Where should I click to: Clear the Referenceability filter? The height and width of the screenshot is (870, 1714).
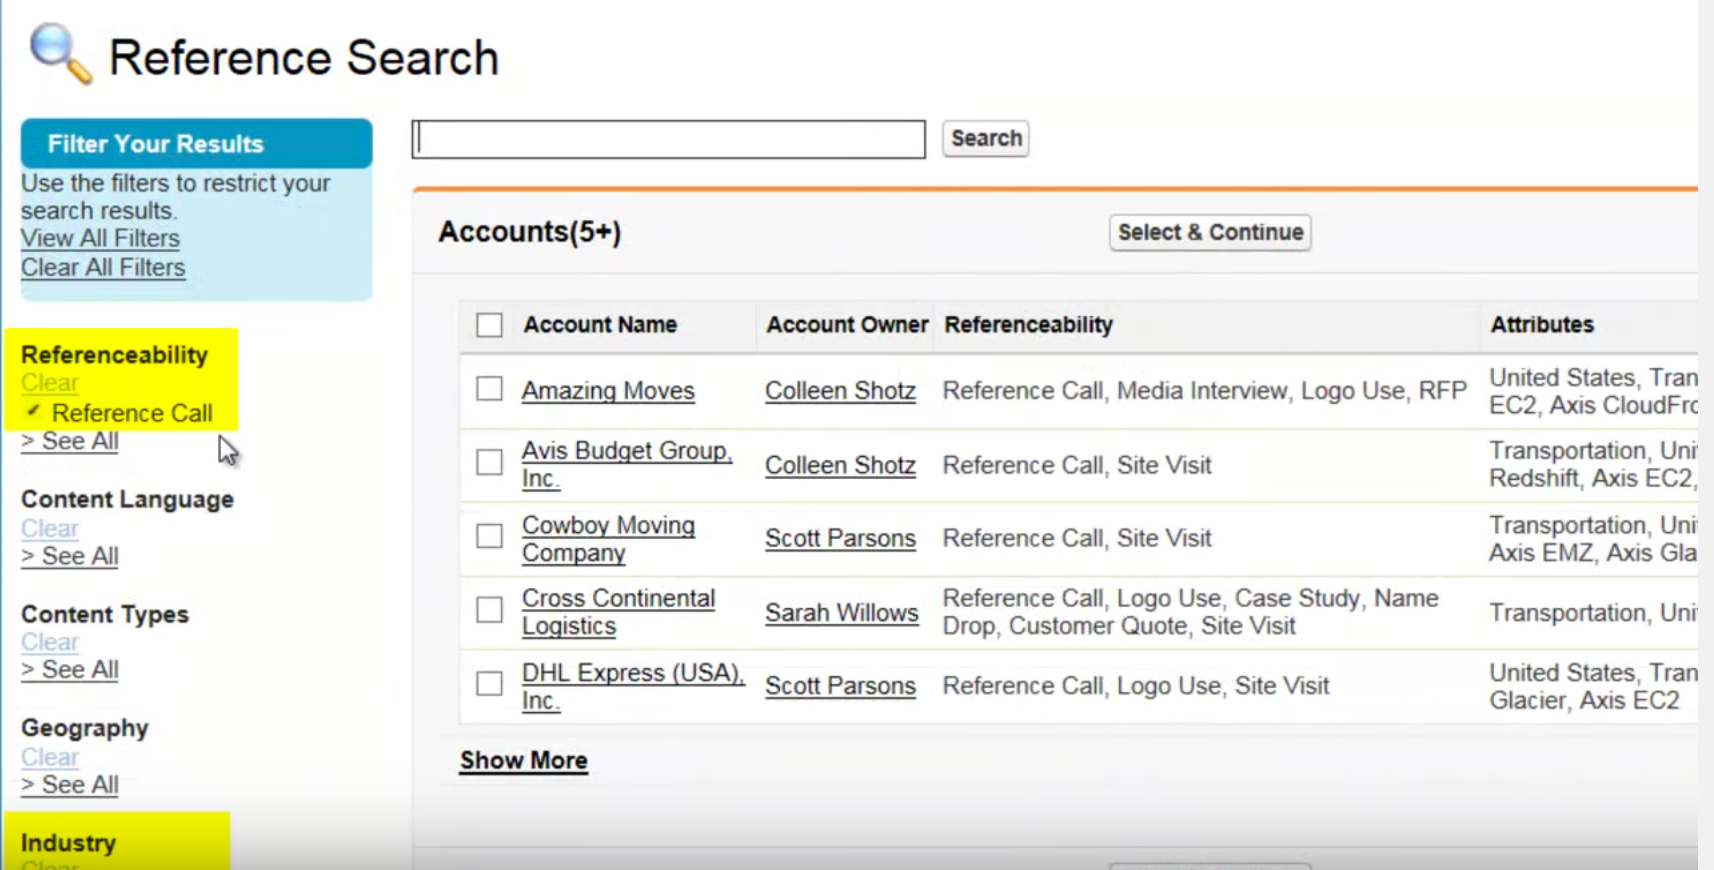point(50,383)
